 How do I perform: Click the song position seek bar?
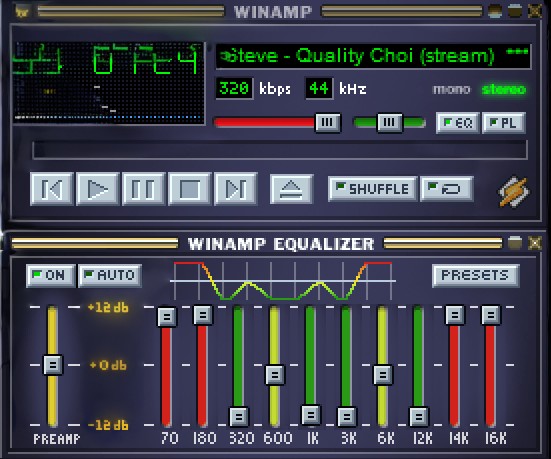pyautogui.click(x=280, y=150)
